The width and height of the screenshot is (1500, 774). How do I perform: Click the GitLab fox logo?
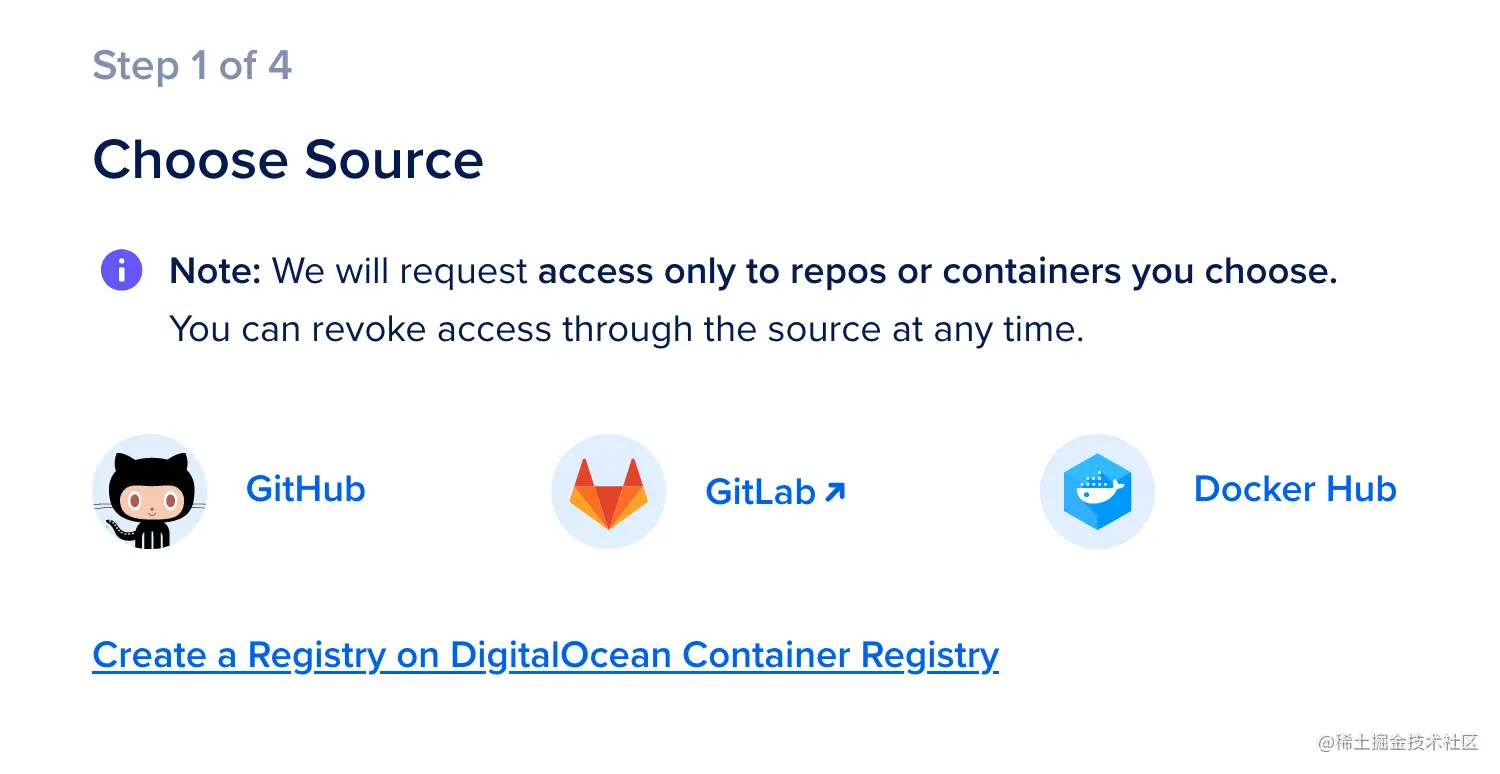click(x=608, y=491)
